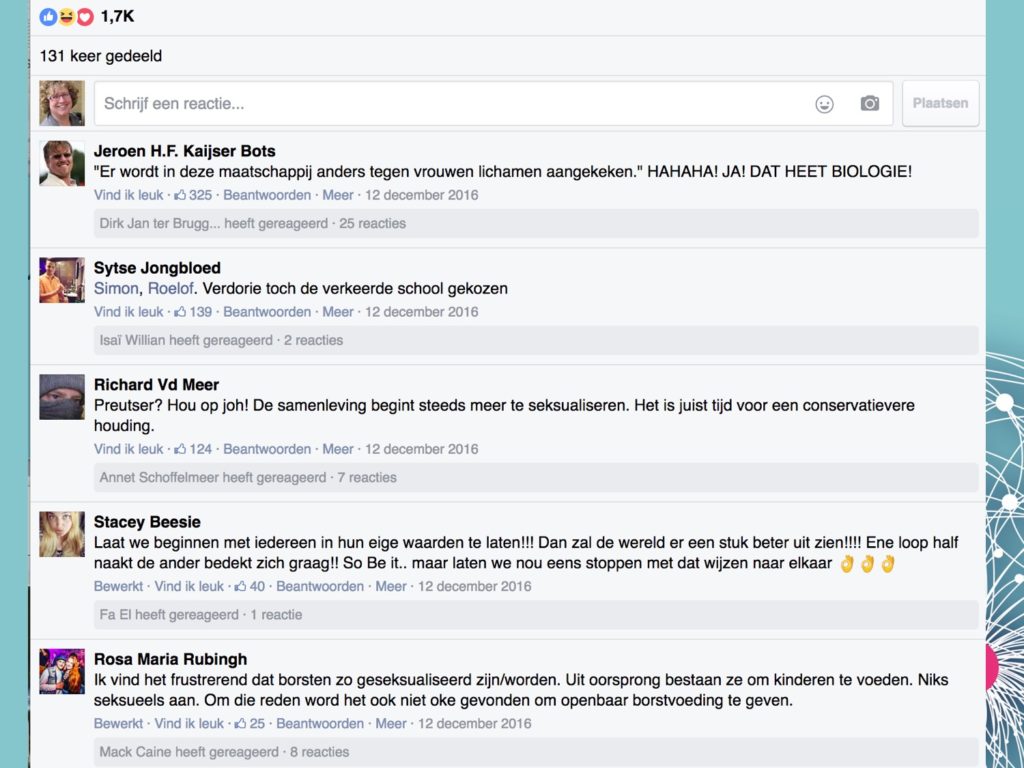Screen dimensions: 1024x768
Task: Click thumbs-up count 124 on Richard's comment
Action: click(x=194, y=449)
